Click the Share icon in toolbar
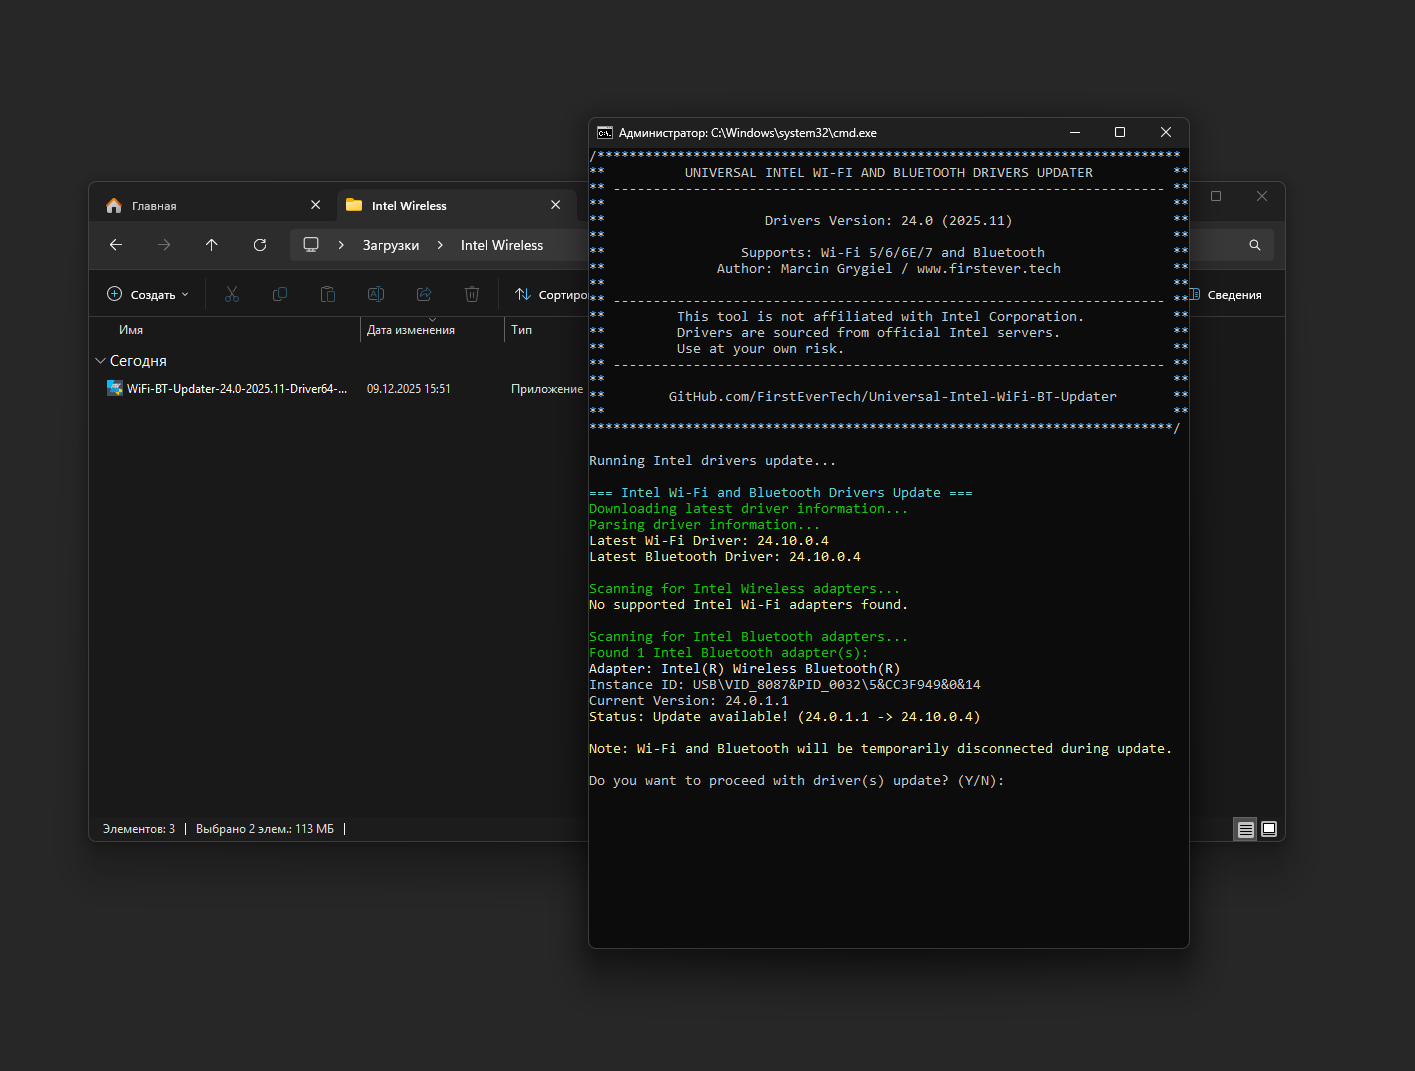The width and height of the screenshot is (1415, 1071). pos(424,294)
